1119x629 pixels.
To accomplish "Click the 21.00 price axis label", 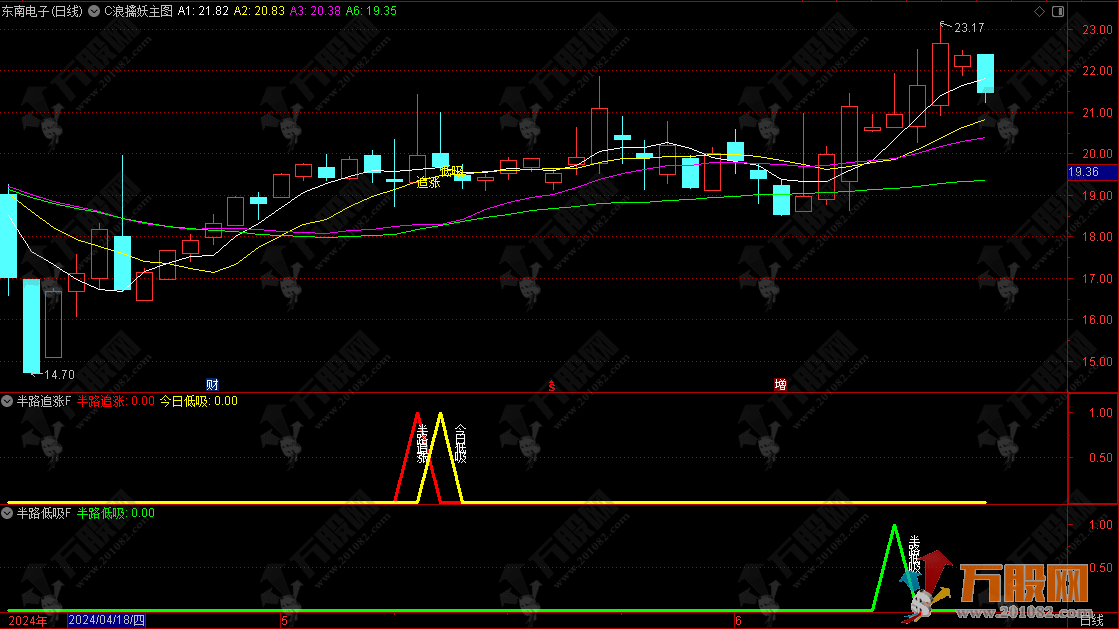I will pyautogui.click(x=1097, y=113).
